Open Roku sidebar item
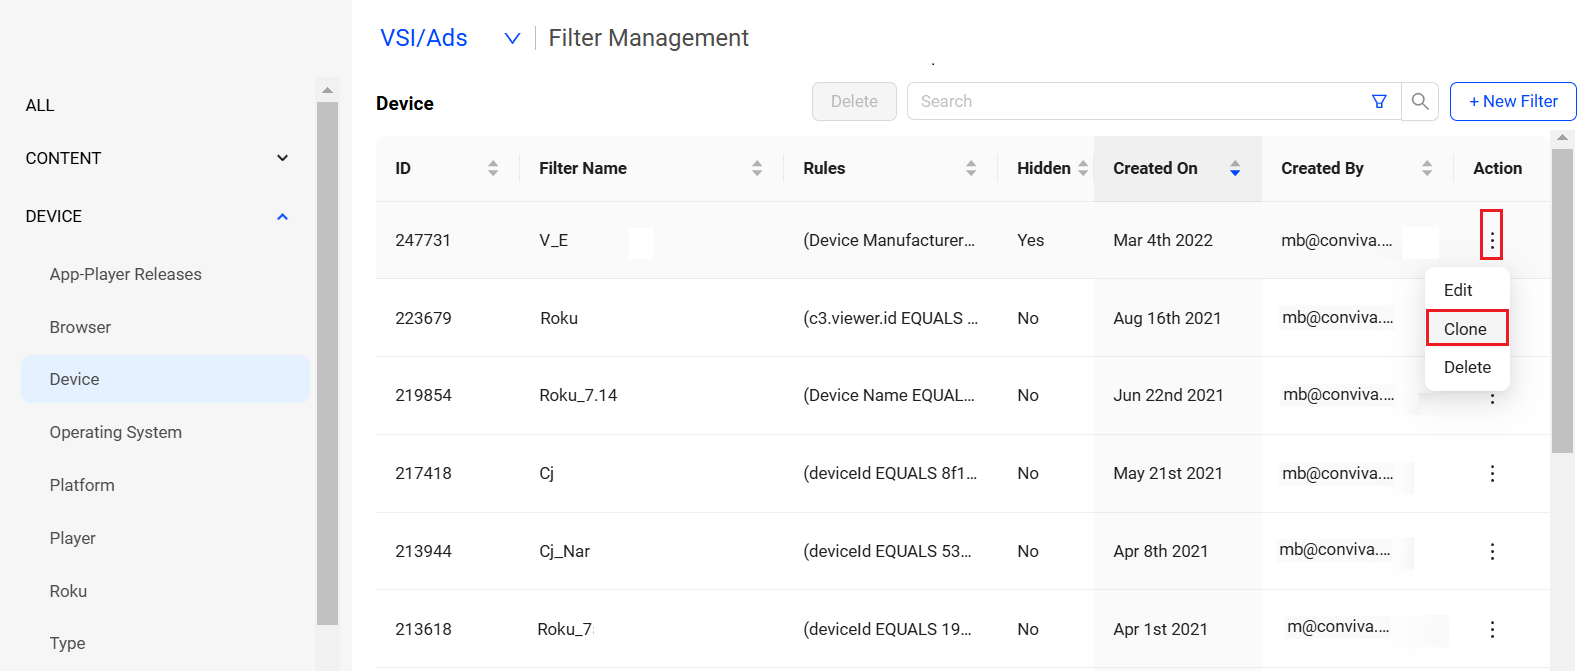Image resolution: width=1584 pixels, height=671 pixels. pyautogui.click(x=68, y=591)
